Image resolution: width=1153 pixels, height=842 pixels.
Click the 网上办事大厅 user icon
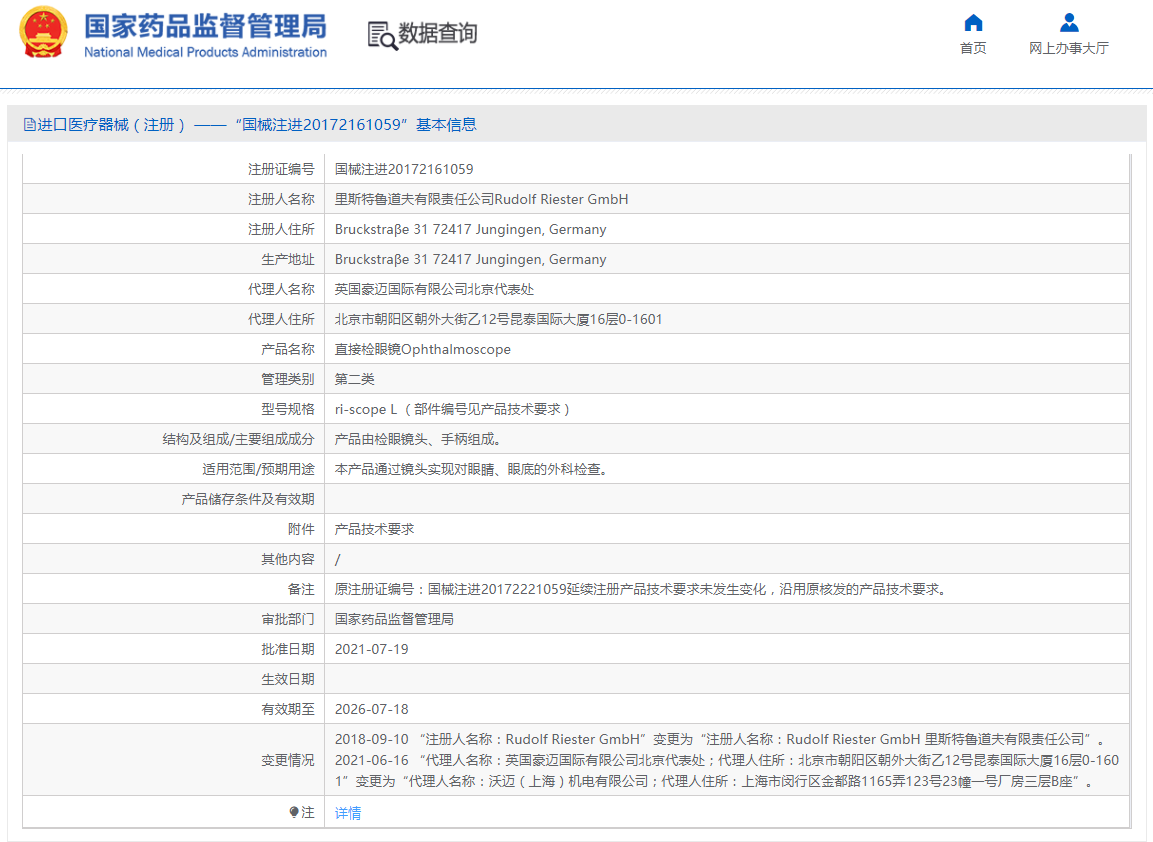coord(1068,23)
